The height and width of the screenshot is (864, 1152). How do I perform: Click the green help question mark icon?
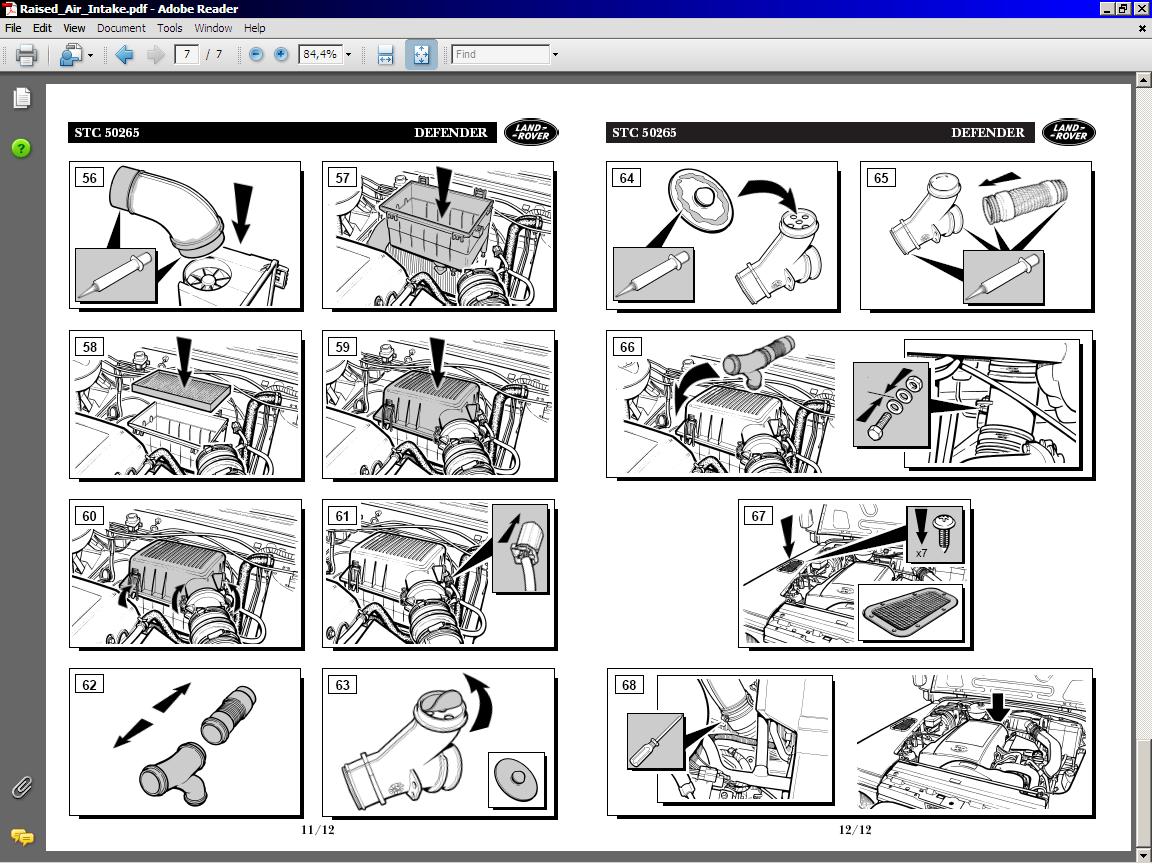(x=21, y=148)
